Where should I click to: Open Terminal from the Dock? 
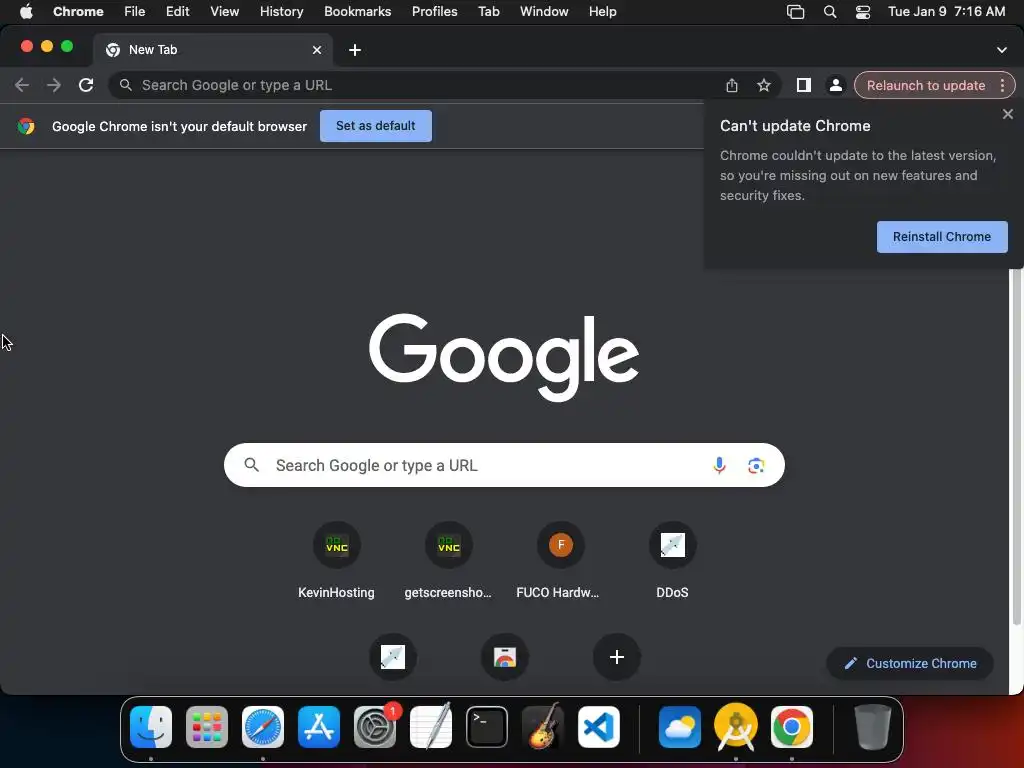tap(487, 727)
